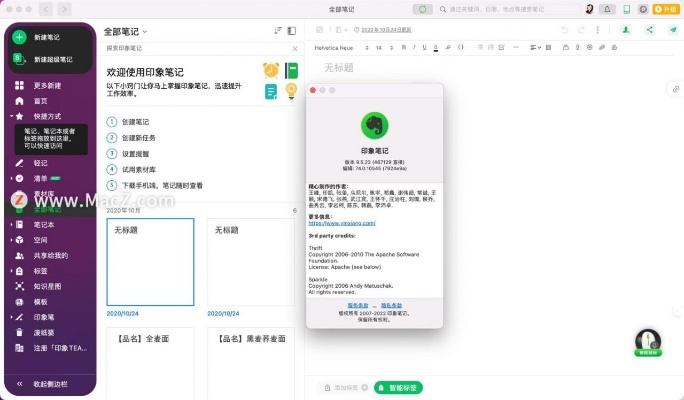
Task: Expand the 空间 arrow
Action: pos(11,240)
